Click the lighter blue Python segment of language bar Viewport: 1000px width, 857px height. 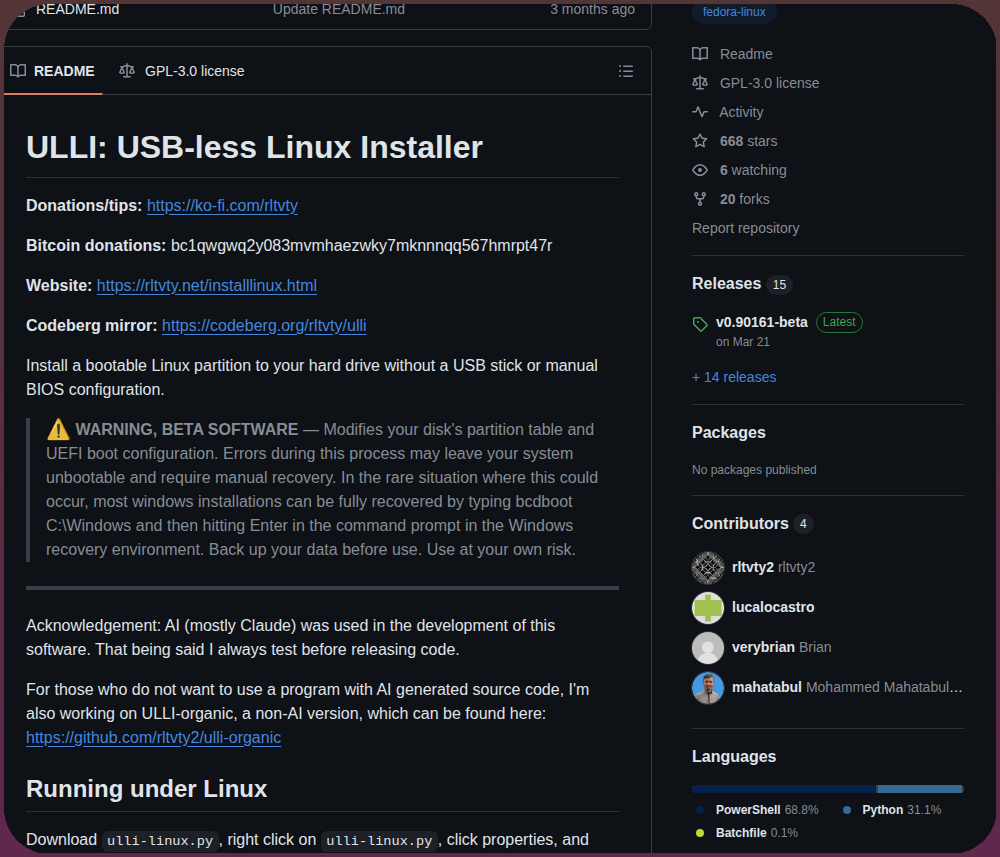920,789
